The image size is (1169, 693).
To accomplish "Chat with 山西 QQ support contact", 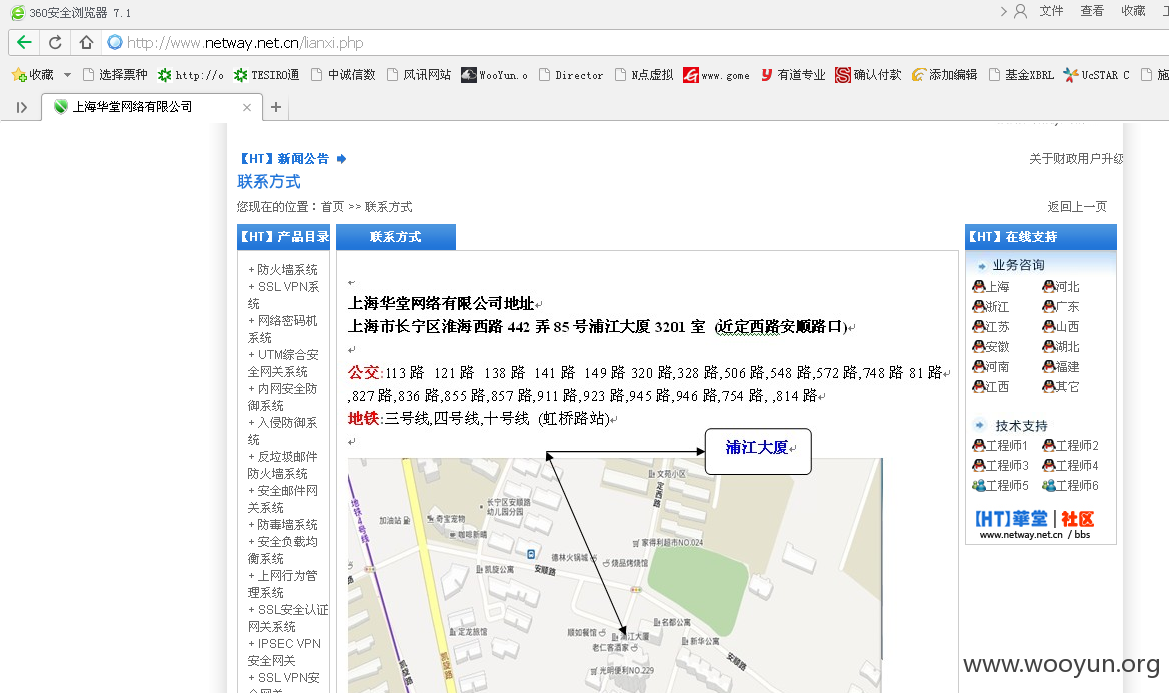I will (x=1061, y=327).
